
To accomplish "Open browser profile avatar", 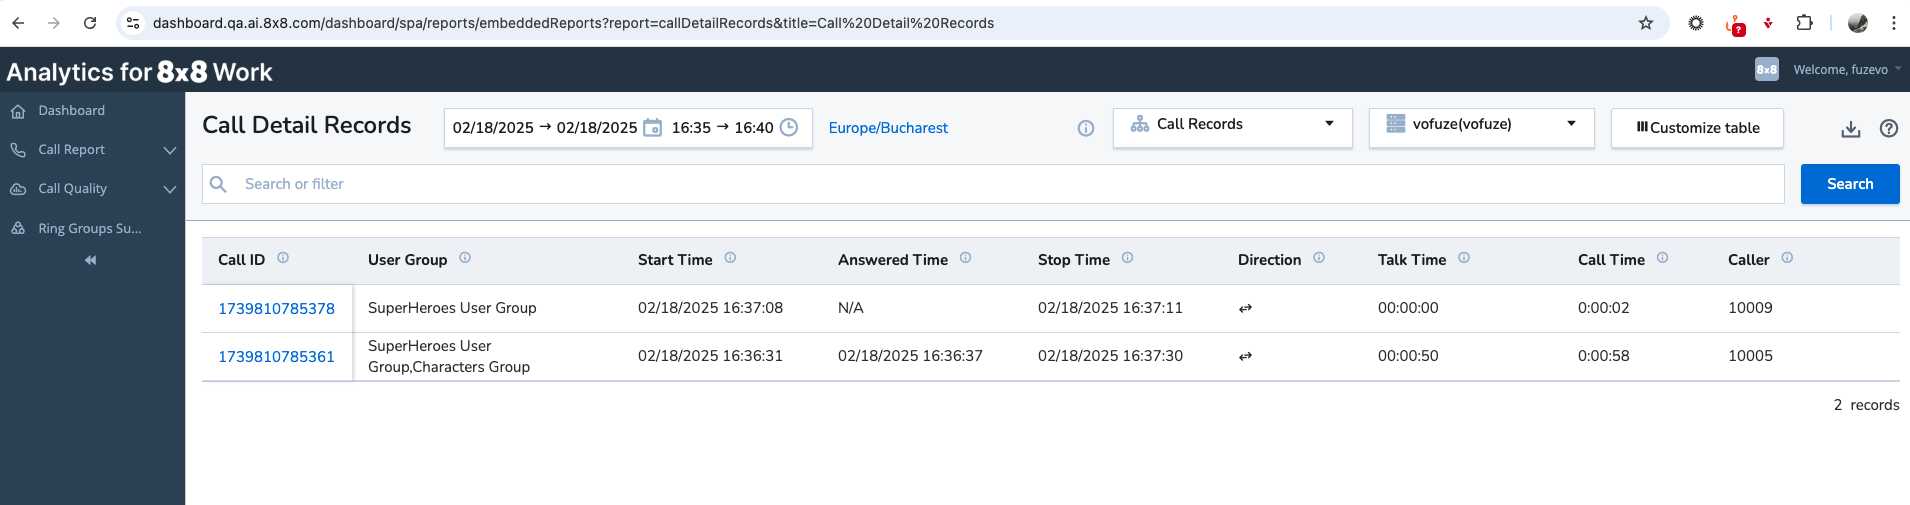I will 1858,23.
